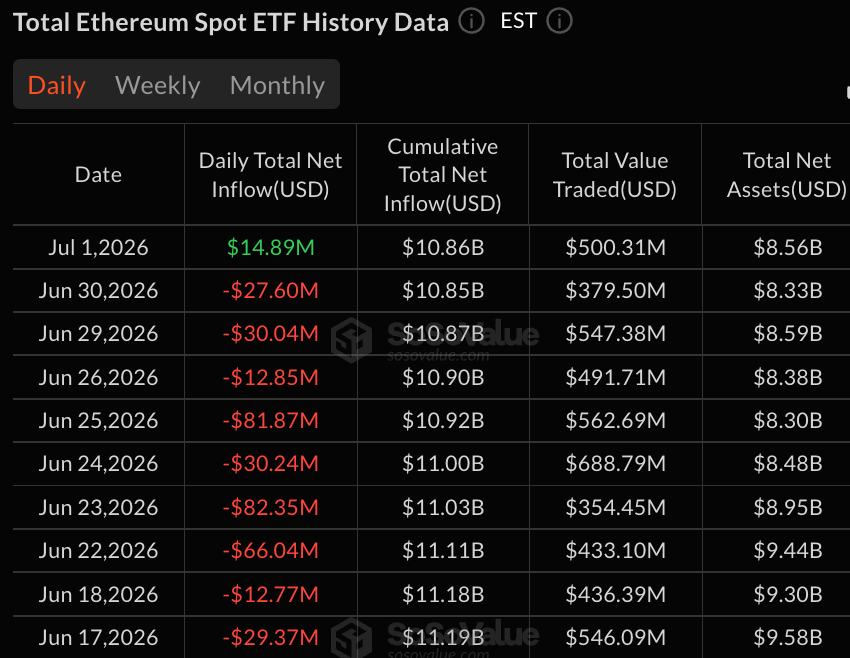Select the Jun 22,2026 date cell
The height and width of the screenshot is (658, 850).
click(x=98, y=550)
